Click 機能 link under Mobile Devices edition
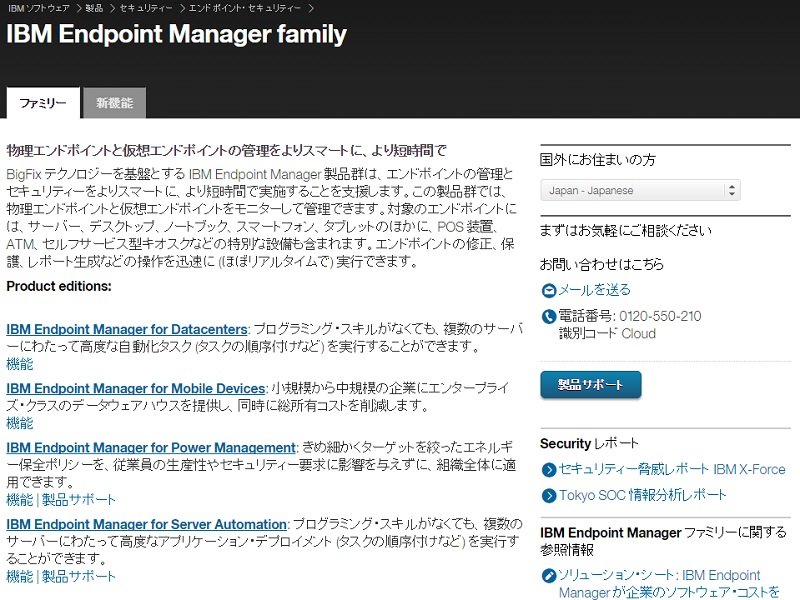 pyautogui.click(x=19, y=423)
